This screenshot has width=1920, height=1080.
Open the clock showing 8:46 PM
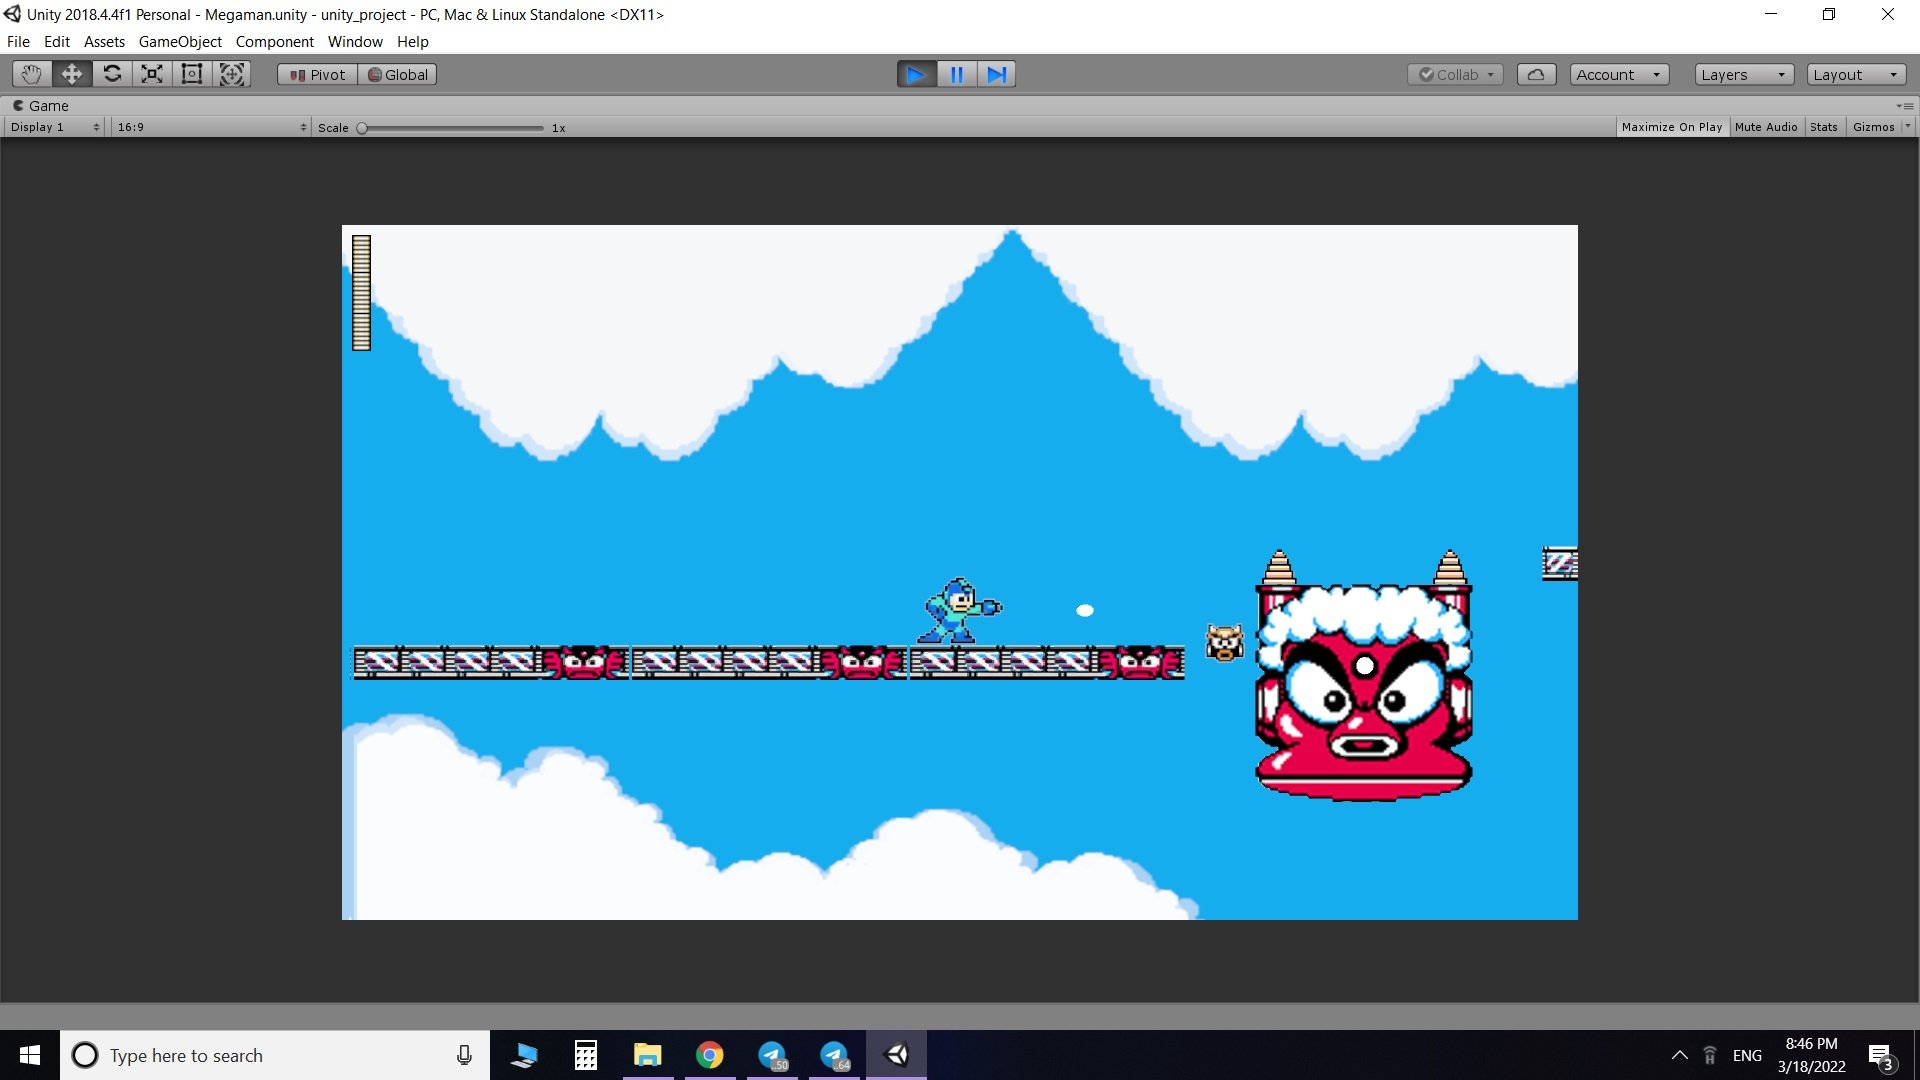tap(1811, 1055)
